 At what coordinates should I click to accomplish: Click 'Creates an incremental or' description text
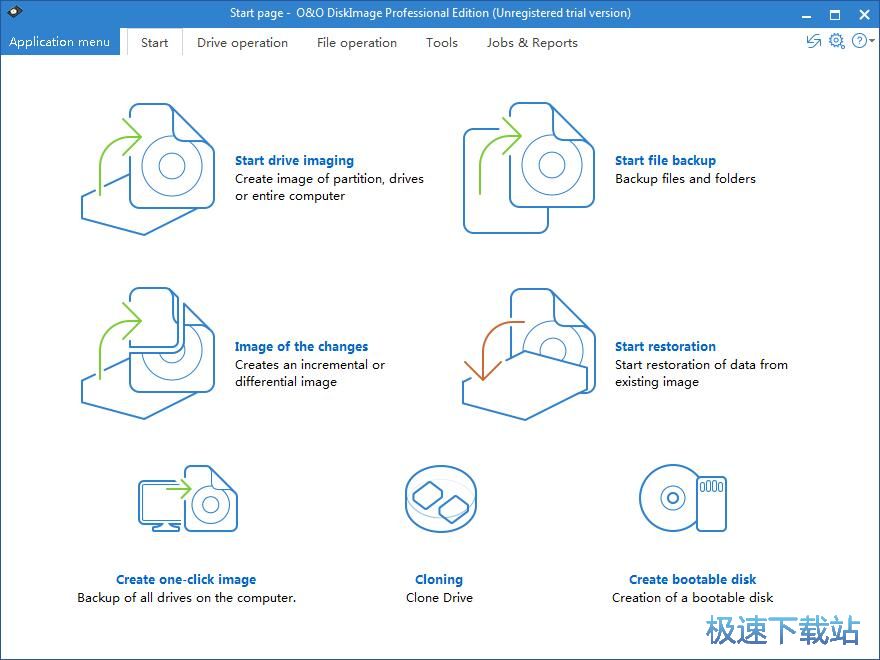(x=310, y=364)
